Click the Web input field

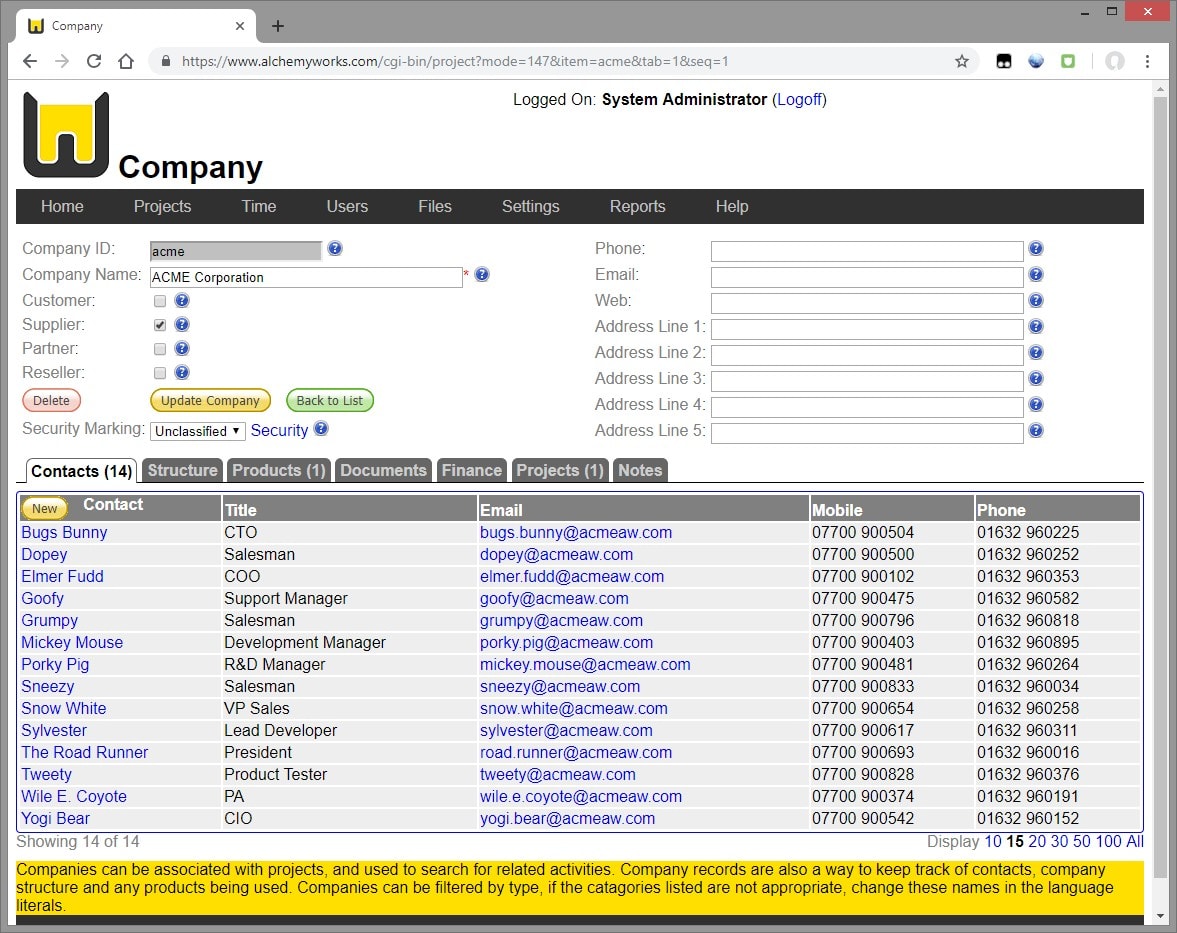pyautogui.click(x=867, y=302)
